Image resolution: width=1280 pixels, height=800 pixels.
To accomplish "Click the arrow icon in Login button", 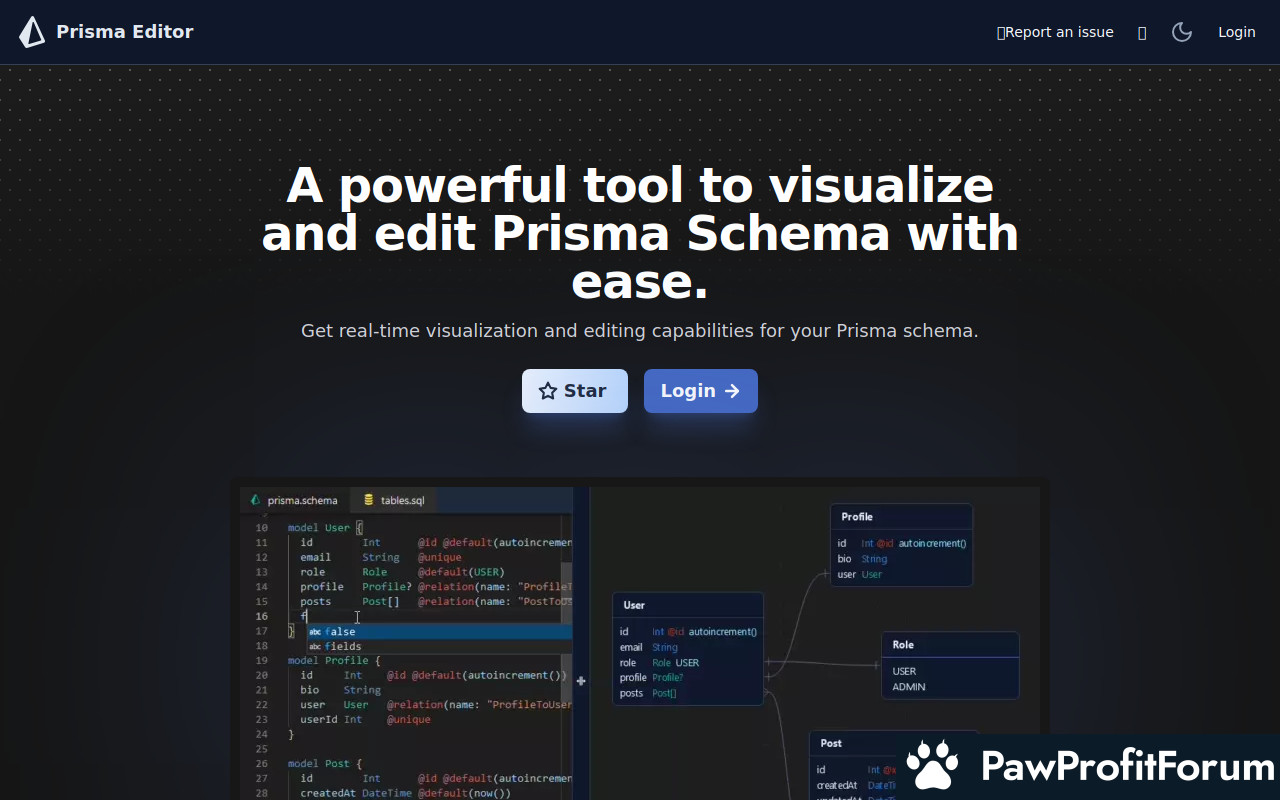I will 732,391.
